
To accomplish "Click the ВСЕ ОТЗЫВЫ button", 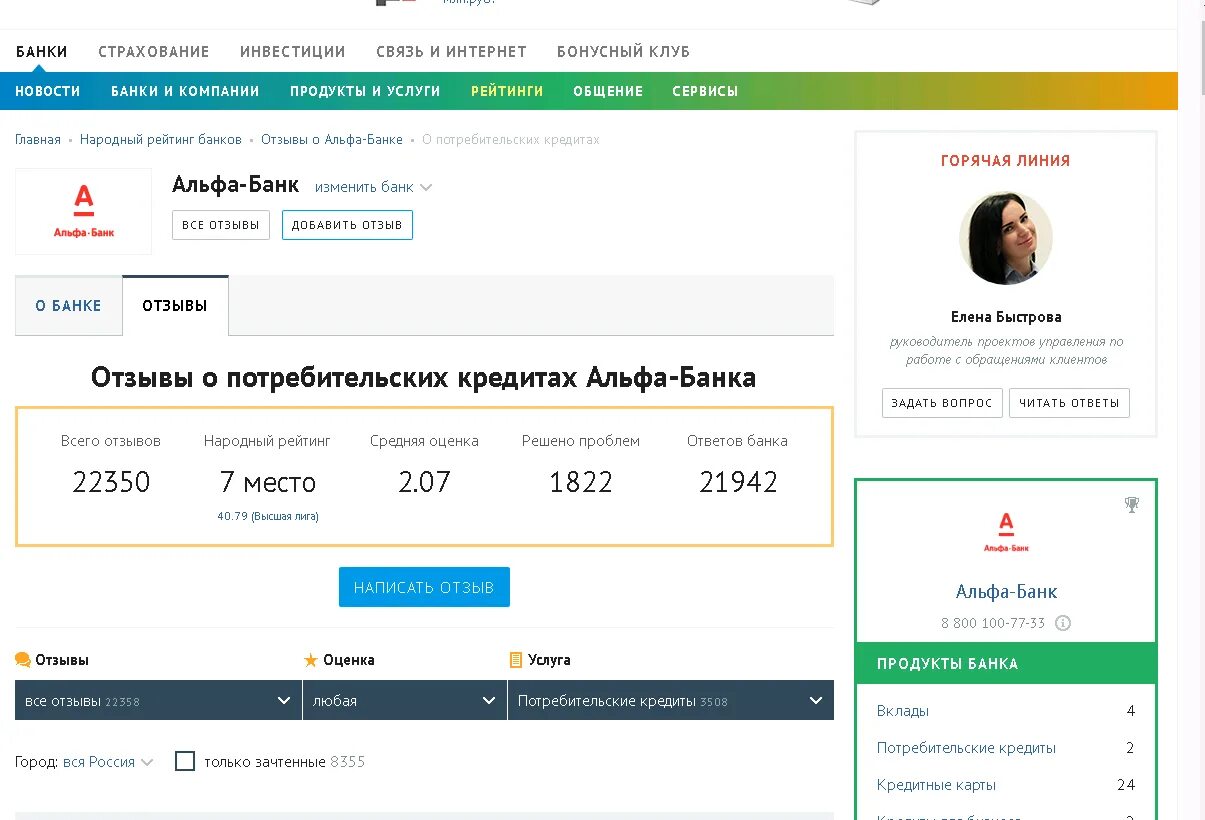I will 221,225.
